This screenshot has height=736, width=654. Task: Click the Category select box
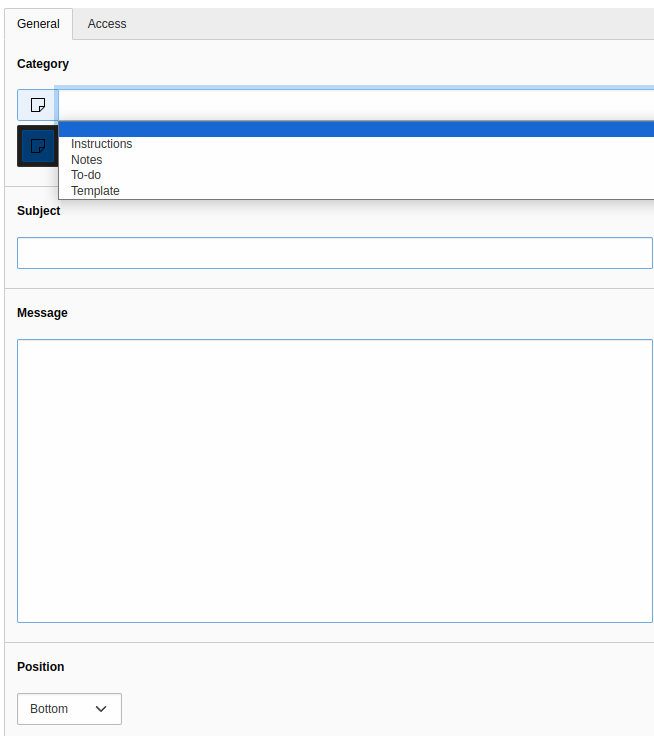tap(355, 105)
